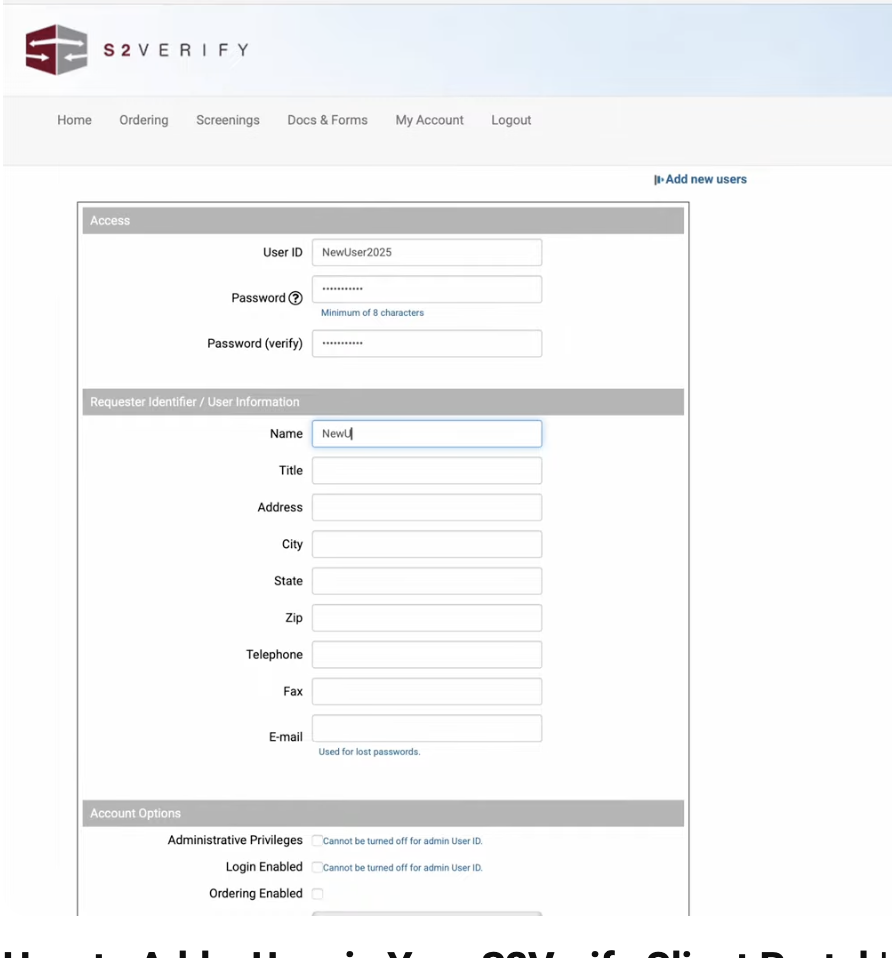
Task: Open the Home menu item
Action: tap(75, 120)
